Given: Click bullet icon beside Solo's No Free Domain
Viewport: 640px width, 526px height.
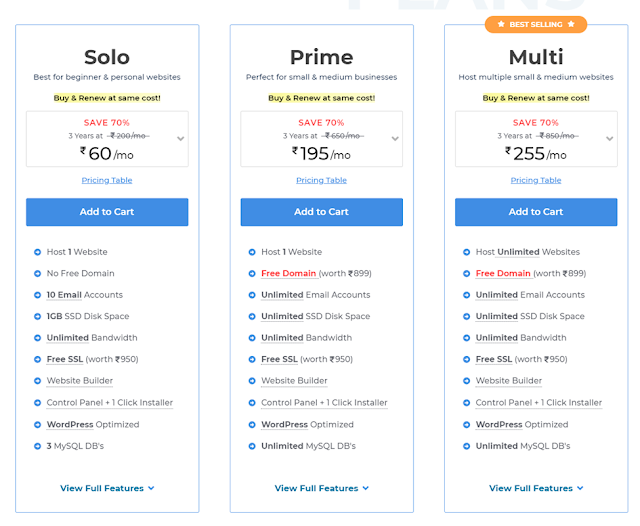Looking at the screenshot, I should tap(37, 274).
